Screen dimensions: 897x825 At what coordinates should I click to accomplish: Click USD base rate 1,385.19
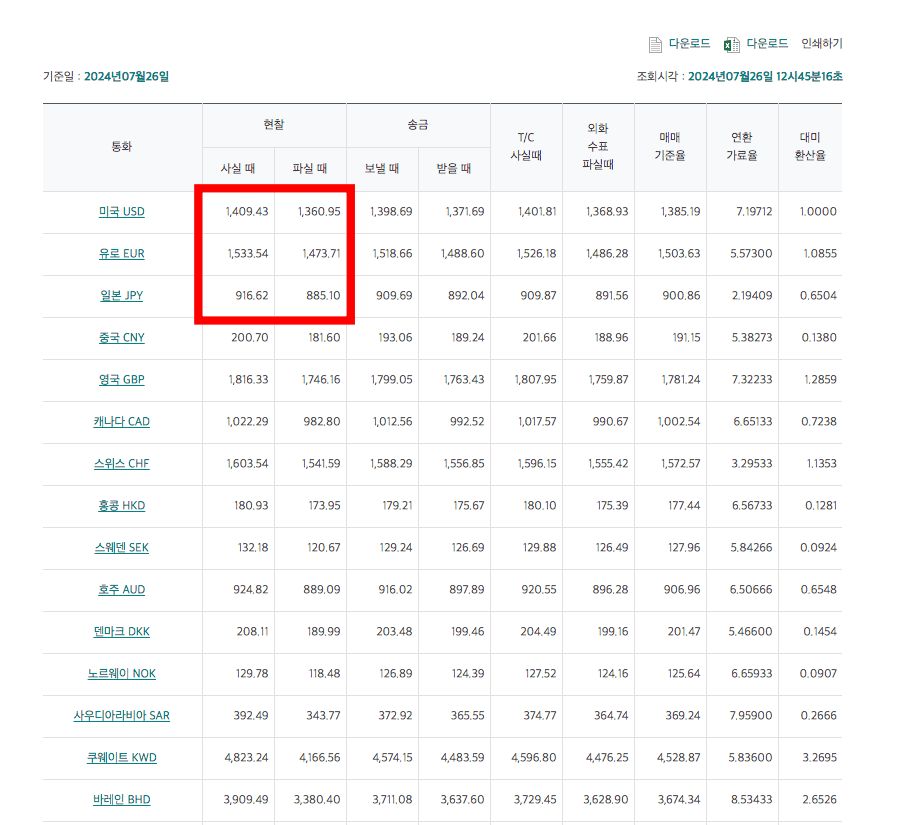coord(680,212)
